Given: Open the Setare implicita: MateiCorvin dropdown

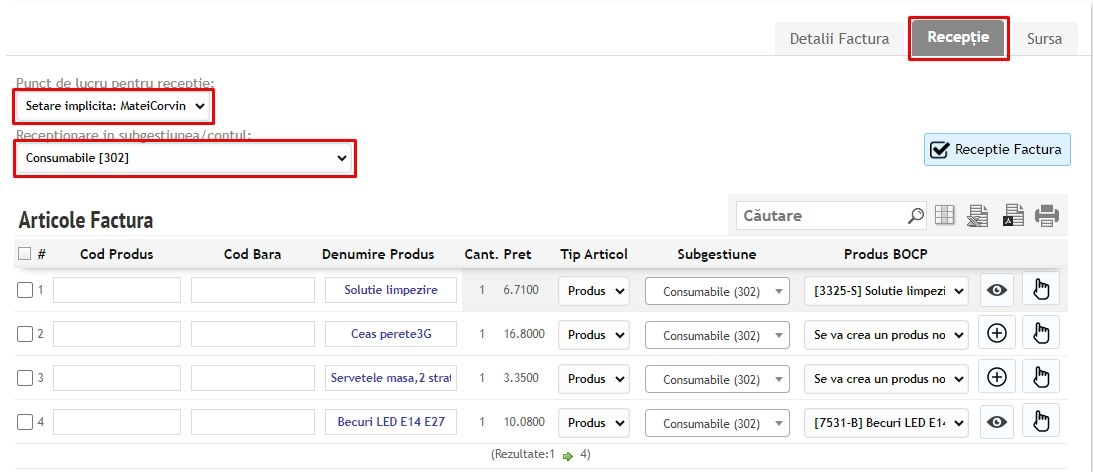Looking at the screenshot, I should tap(115, 105).
